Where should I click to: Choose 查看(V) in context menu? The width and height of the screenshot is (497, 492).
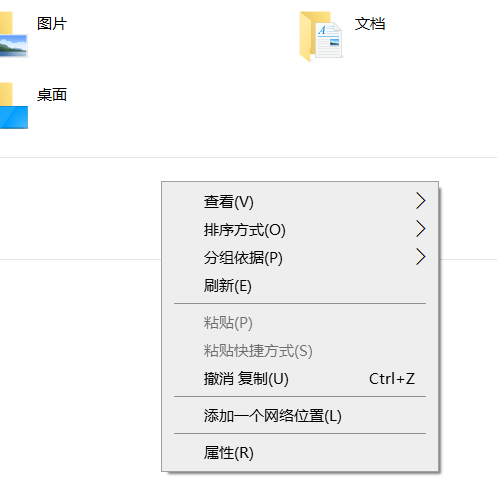[x=300, y=202]
